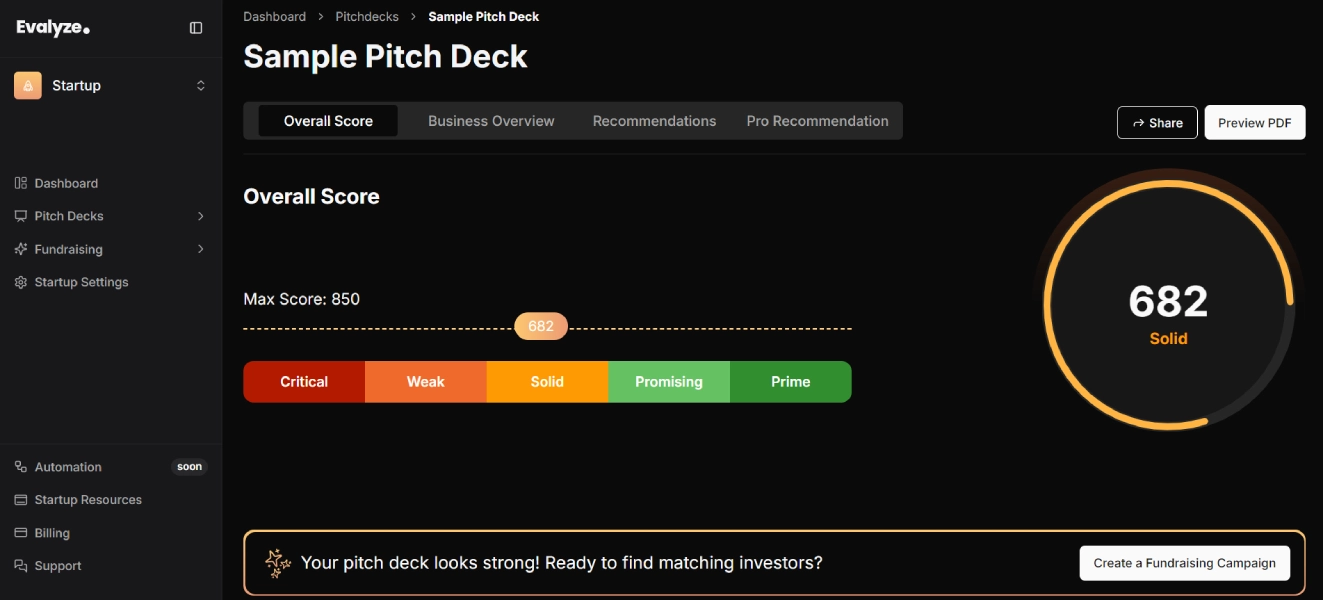Switch to the Business Overview tab

pyautogui.click(x=491, y=120)
